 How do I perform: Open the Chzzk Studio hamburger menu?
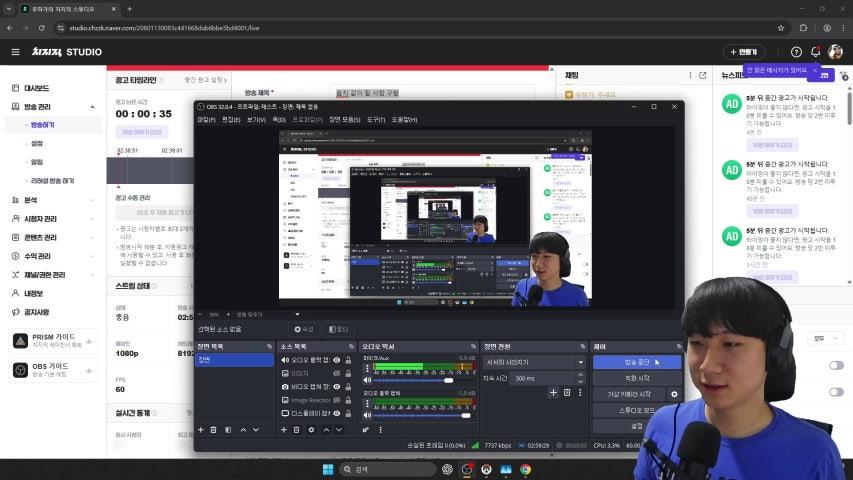[15, 52]
